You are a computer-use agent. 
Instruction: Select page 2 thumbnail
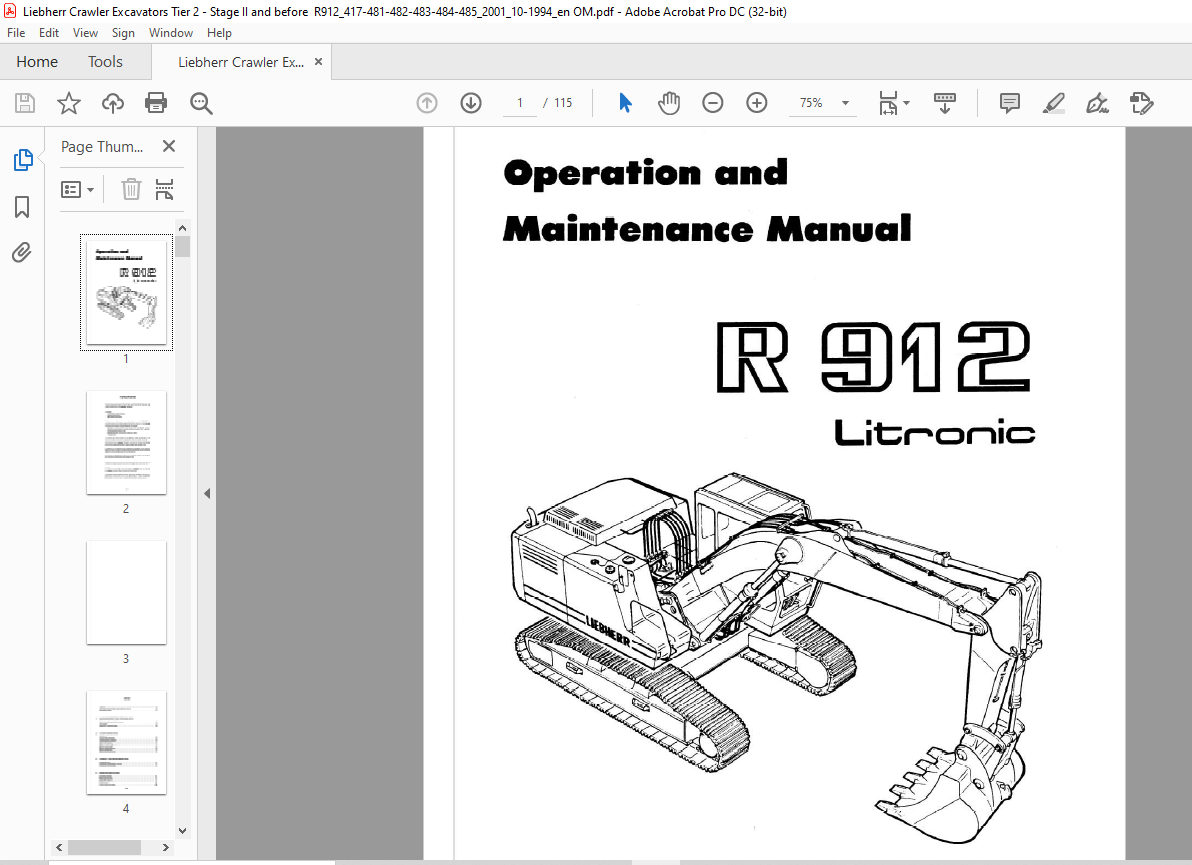coord(126,442)
